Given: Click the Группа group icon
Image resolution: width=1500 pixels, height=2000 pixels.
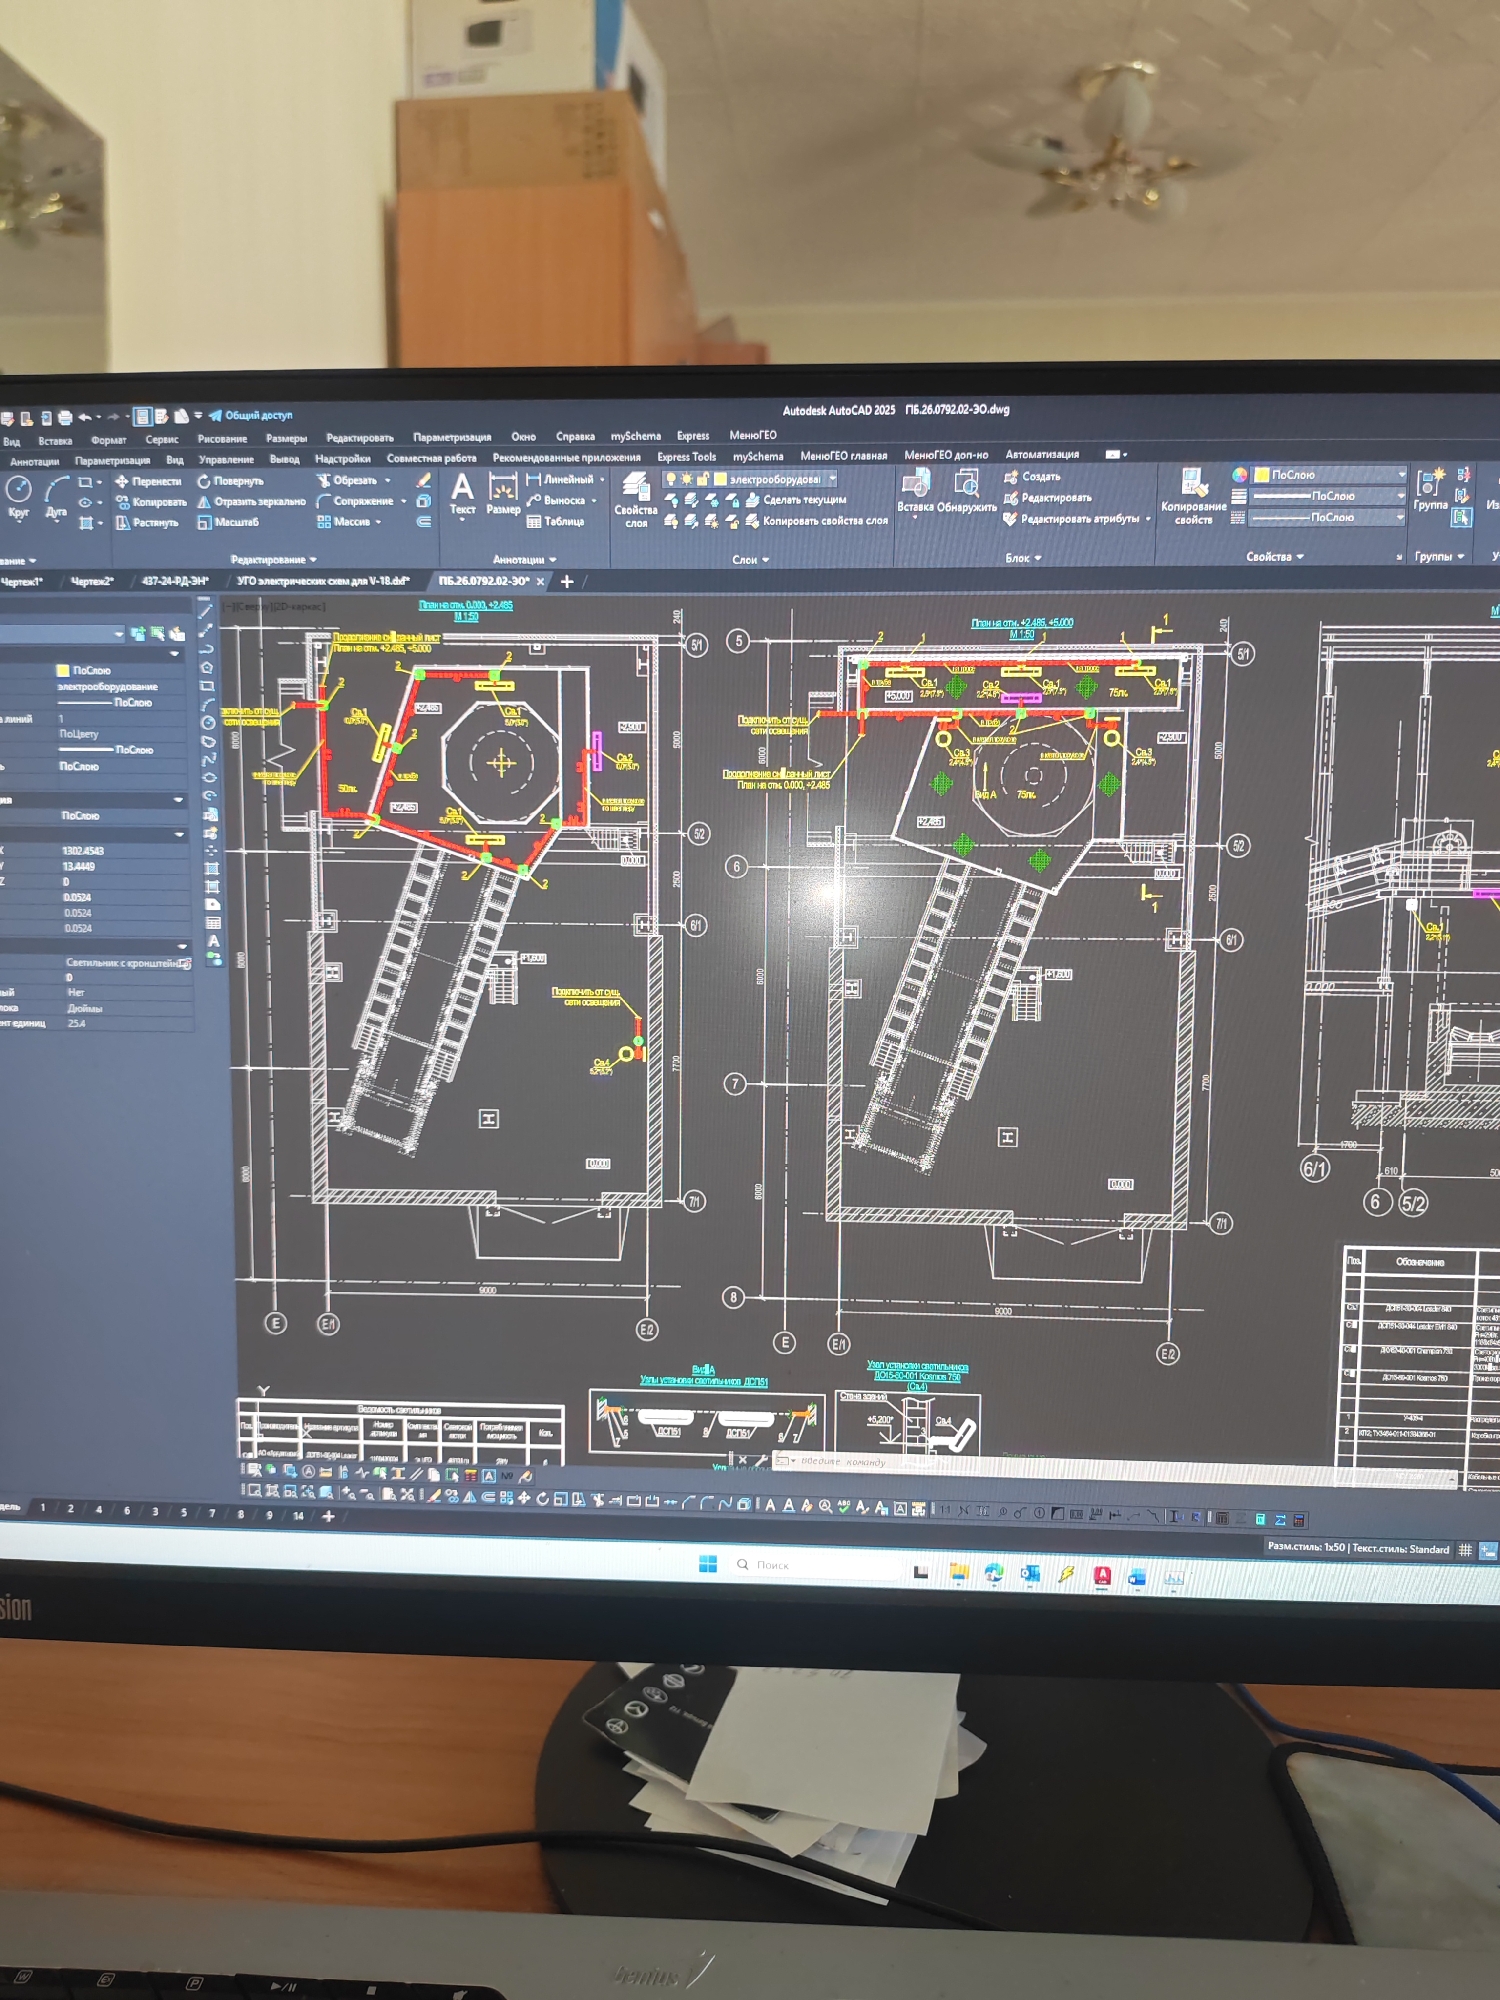Looking at the screenshot, I should coord(1430,489).
